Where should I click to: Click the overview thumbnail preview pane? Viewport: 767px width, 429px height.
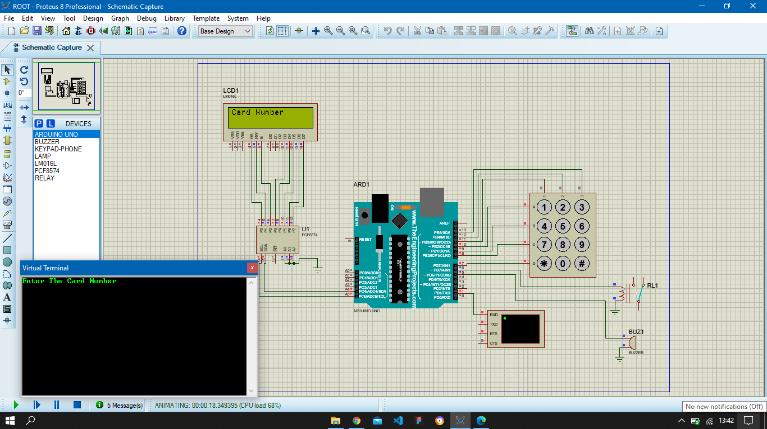[x=66, y=86]
